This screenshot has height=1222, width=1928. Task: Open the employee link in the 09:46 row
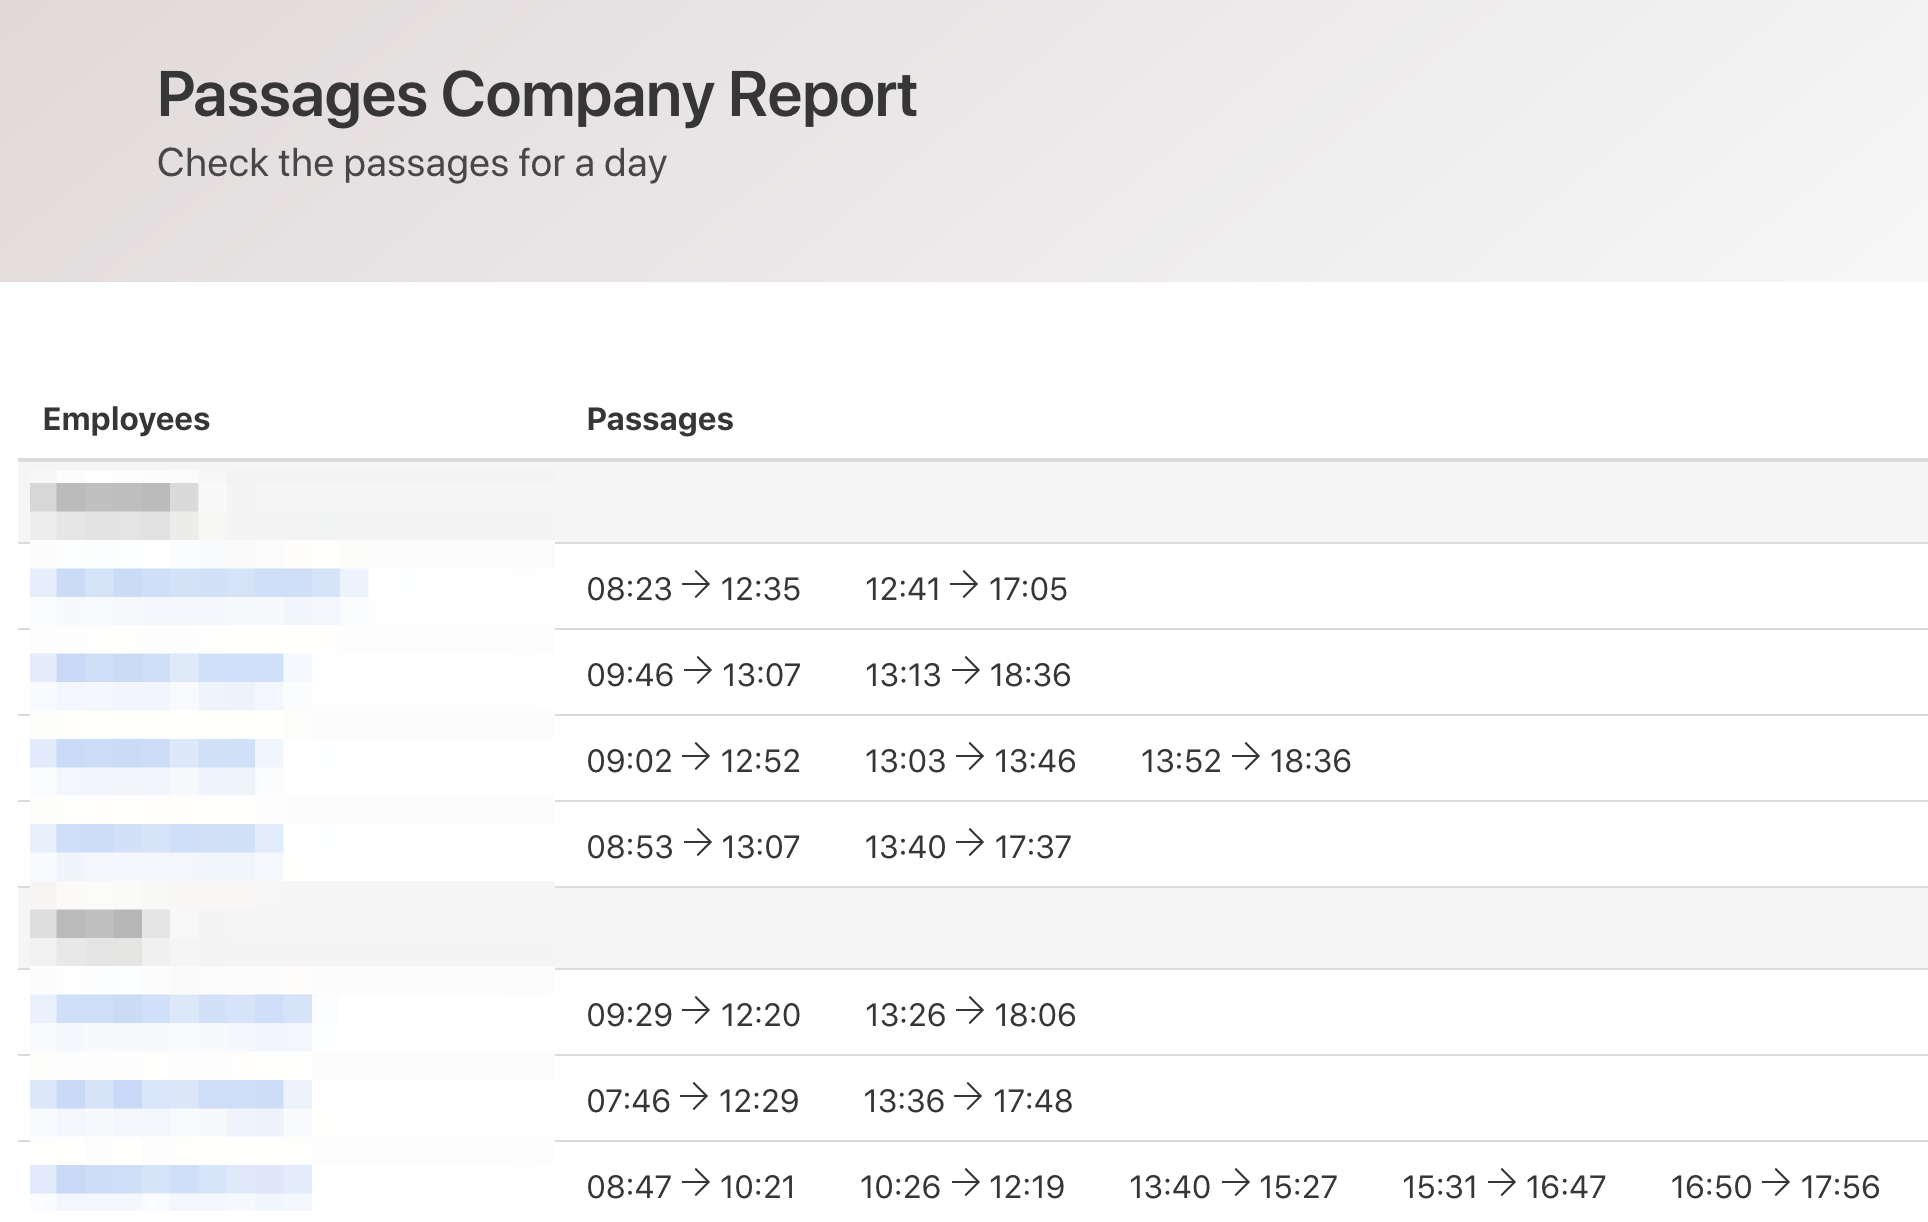(x=170, y=669)
